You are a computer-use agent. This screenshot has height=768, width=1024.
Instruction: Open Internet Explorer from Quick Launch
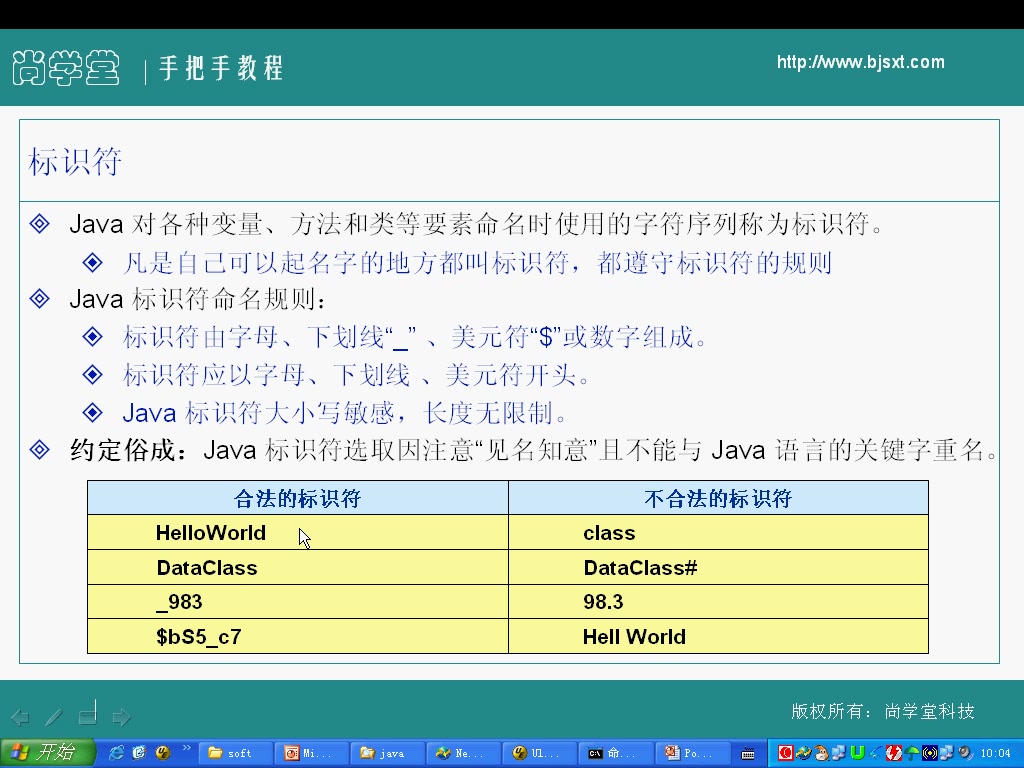[x=116, y=752]
